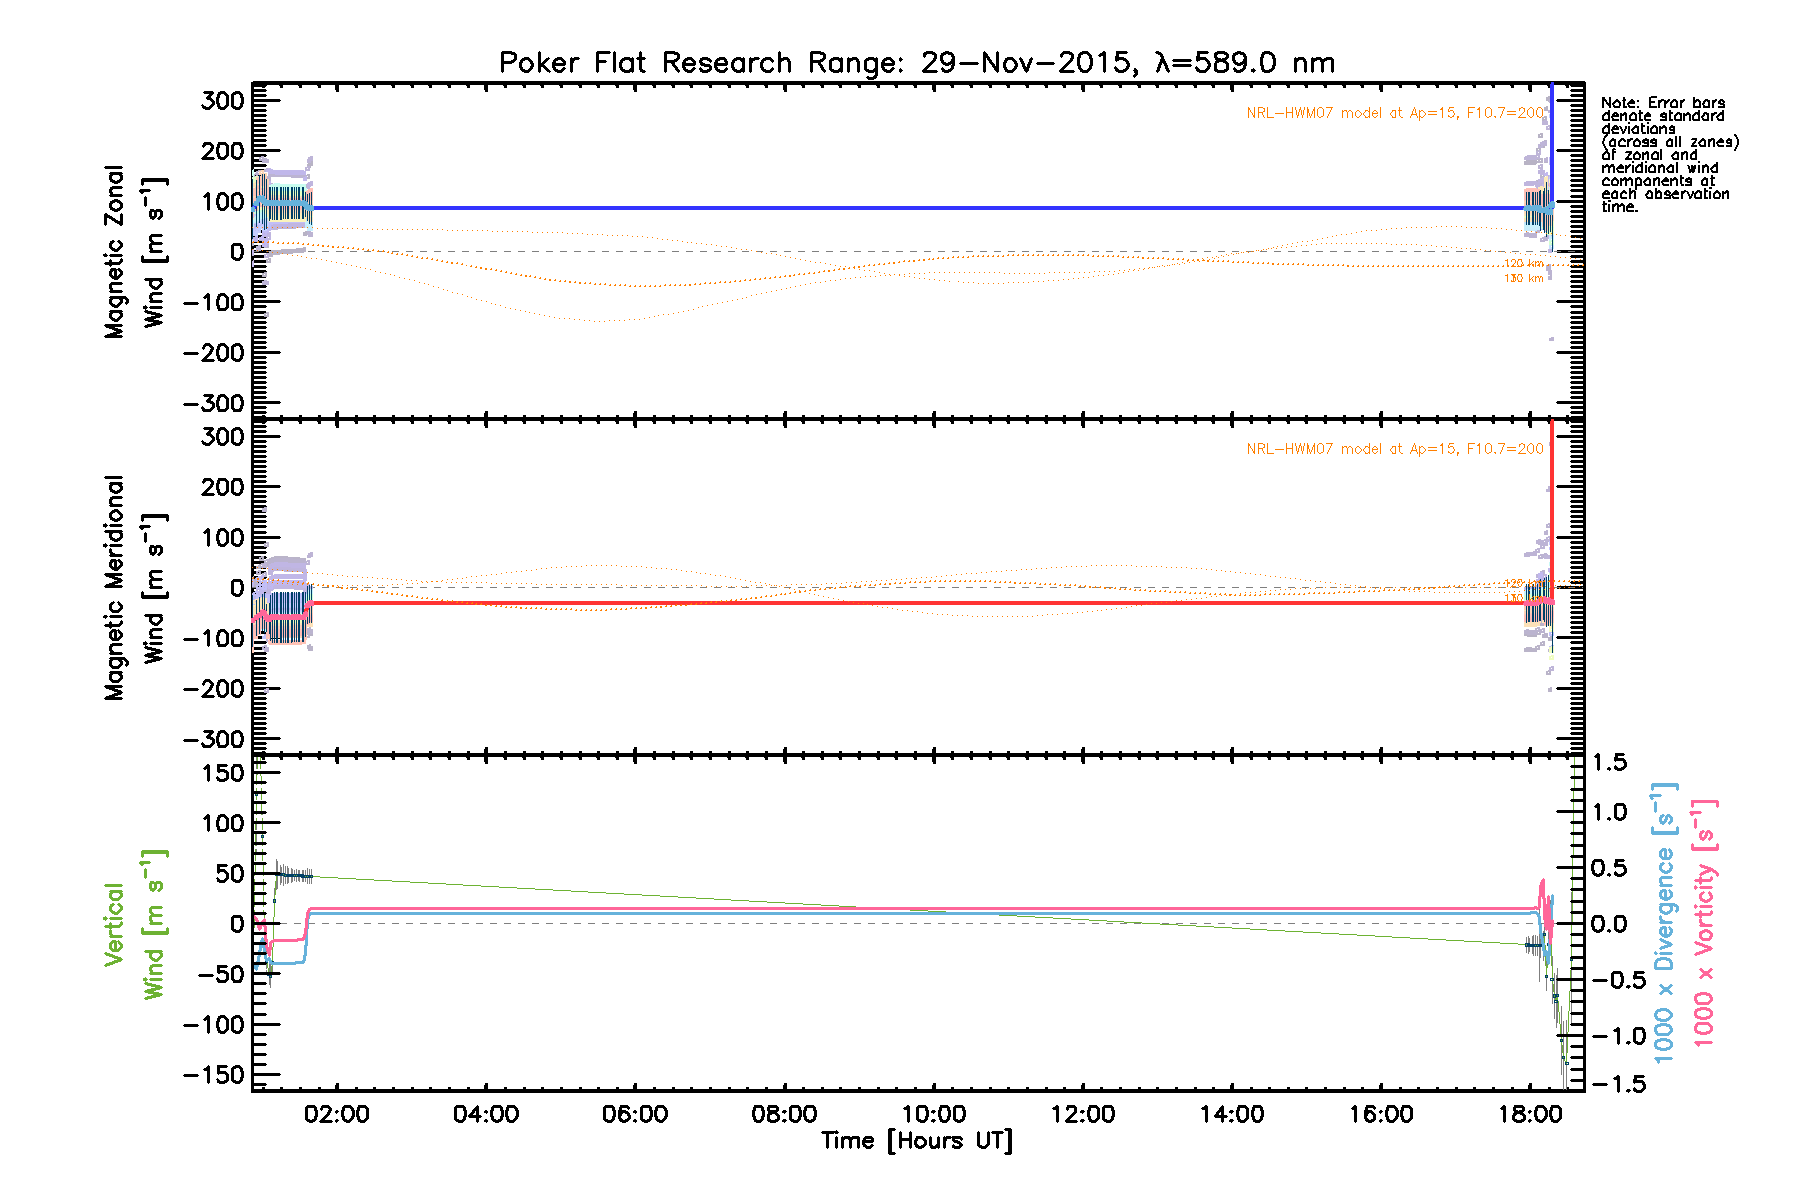Click the solid blue zonal wind line
Viewport: 1800px width, 1200px height.
(900, 208)
